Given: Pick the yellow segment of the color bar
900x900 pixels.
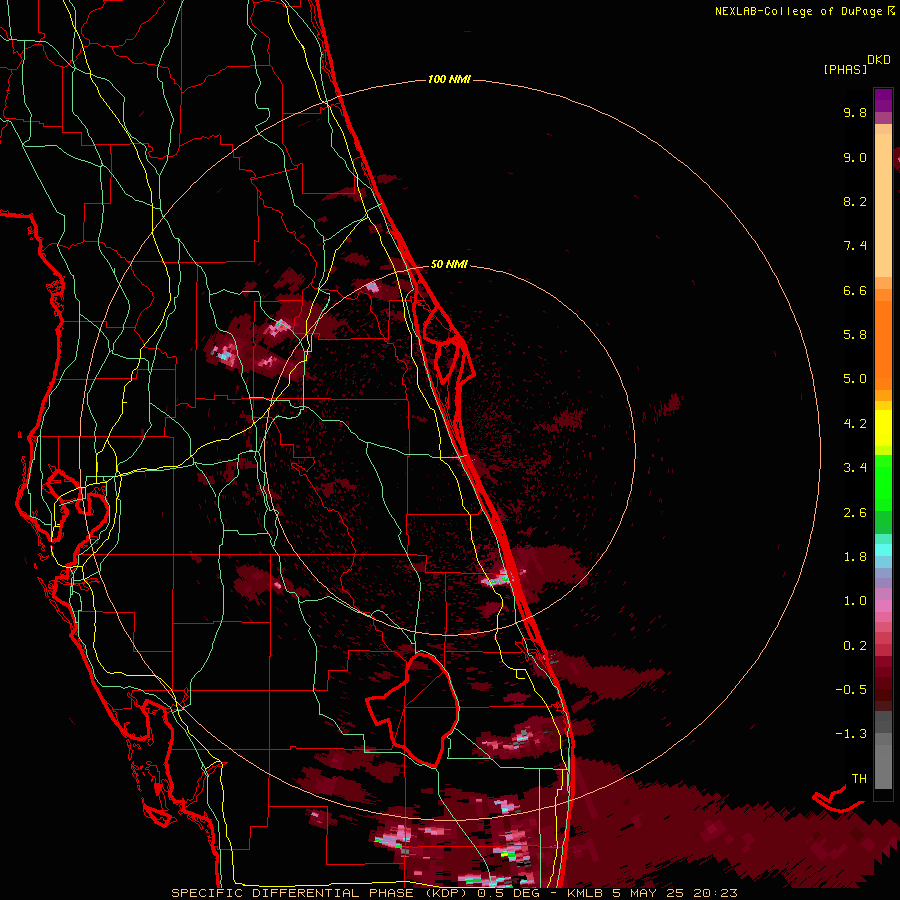Looking at the screenshot, I should [883, 428].
